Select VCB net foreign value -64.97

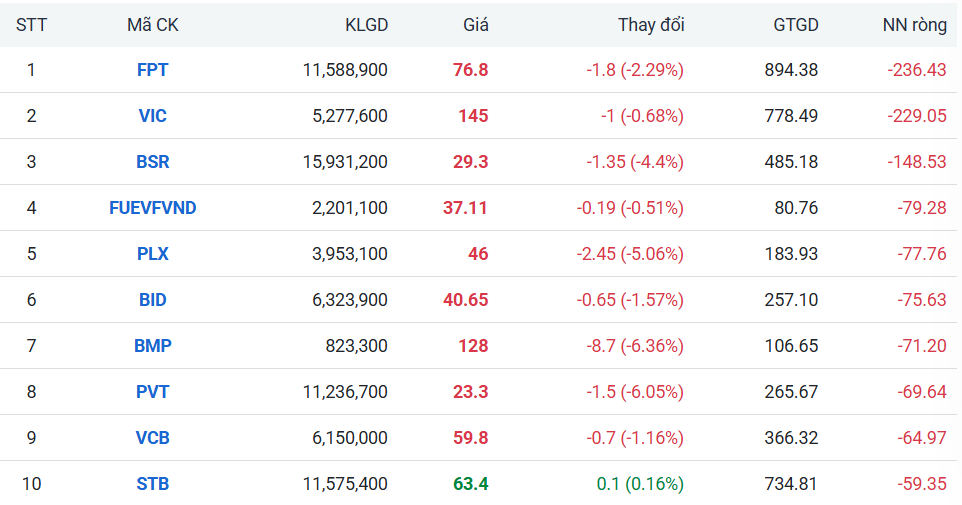pos(922,438)
